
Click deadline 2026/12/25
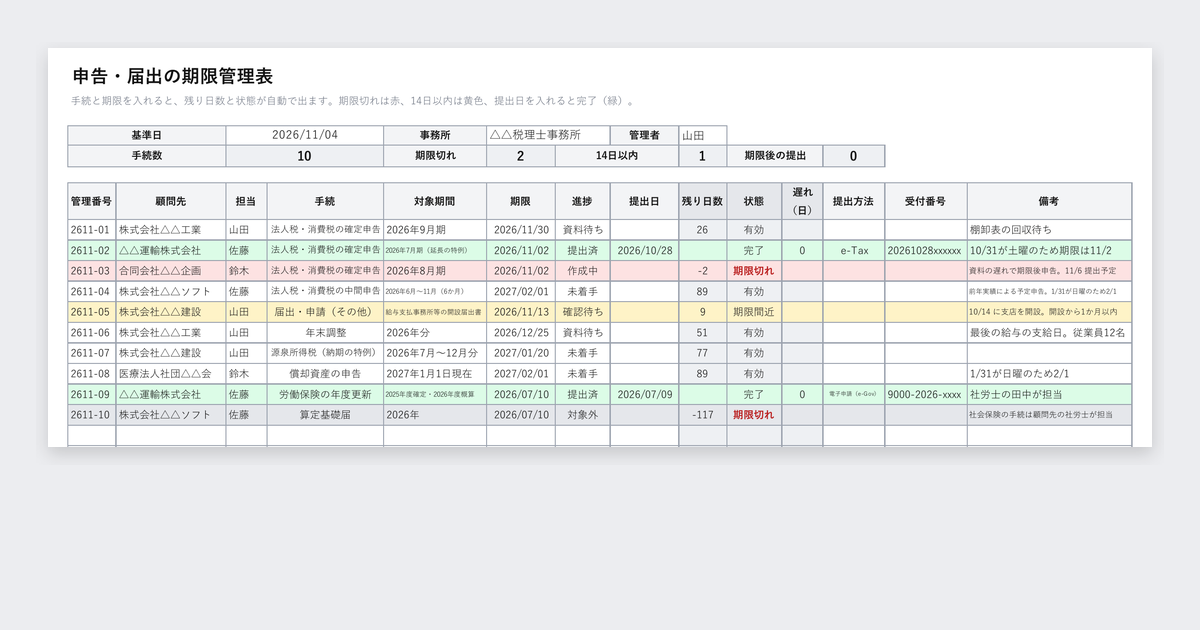tap(521, 333)
